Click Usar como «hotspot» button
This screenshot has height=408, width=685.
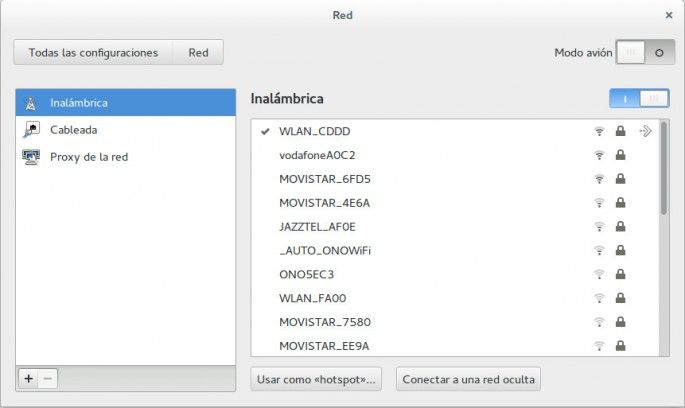(318, 379)
